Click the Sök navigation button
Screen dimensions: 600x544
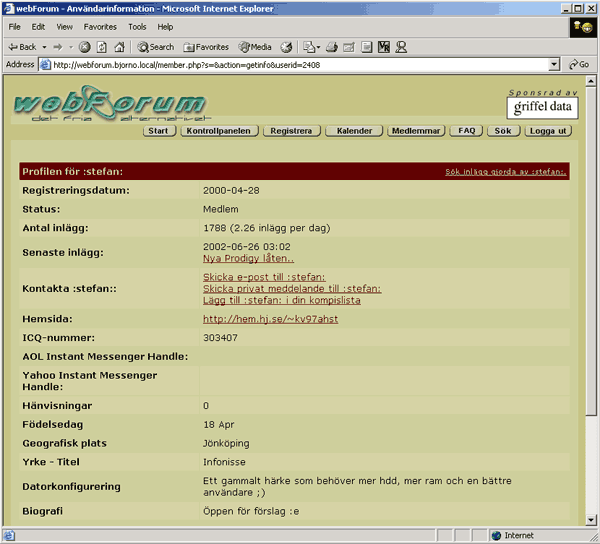click(503, 131)
